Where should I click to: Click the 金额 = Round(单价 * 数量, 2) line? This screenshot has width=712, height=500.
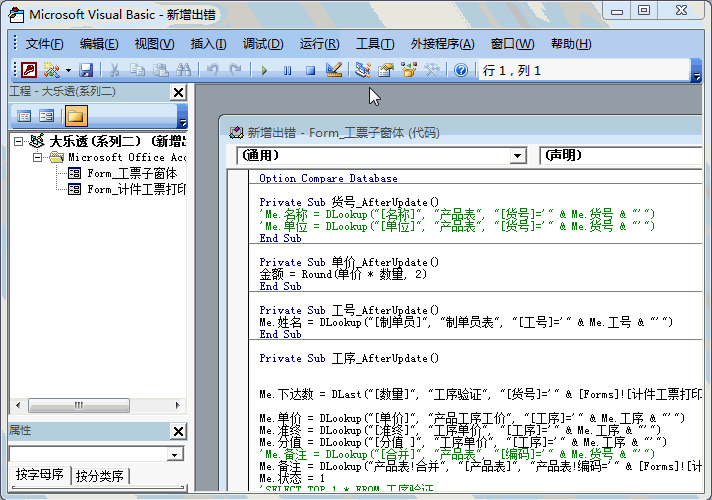343,274
